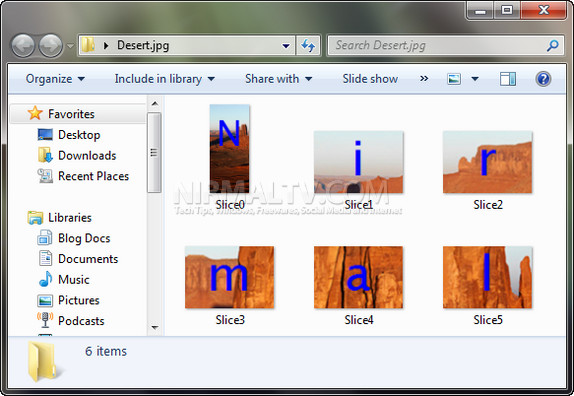Click the Help question mark icon

tap(543, 79)
